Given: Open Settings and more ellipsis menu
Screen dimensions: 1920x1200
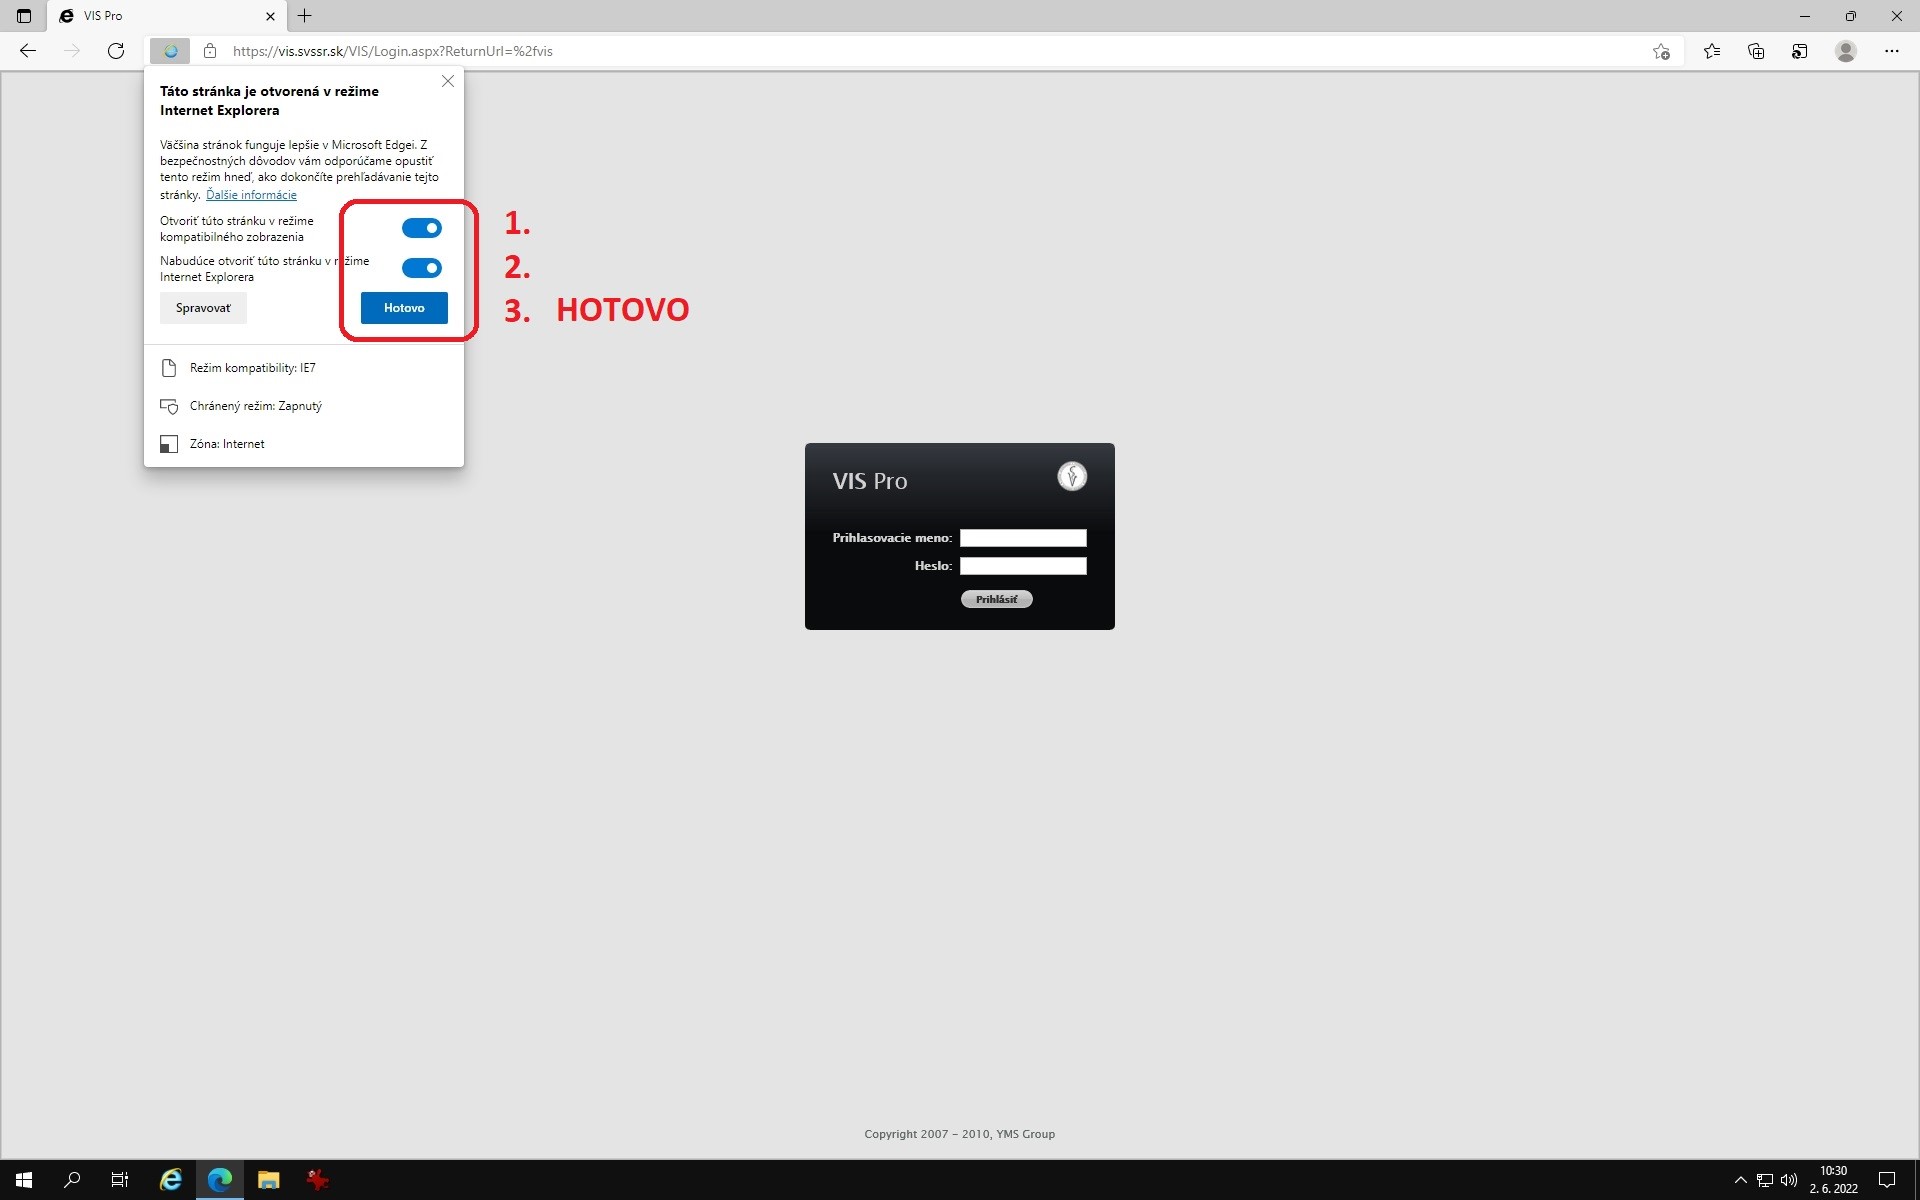Looking at the screenshot, I should point(1891,51).
